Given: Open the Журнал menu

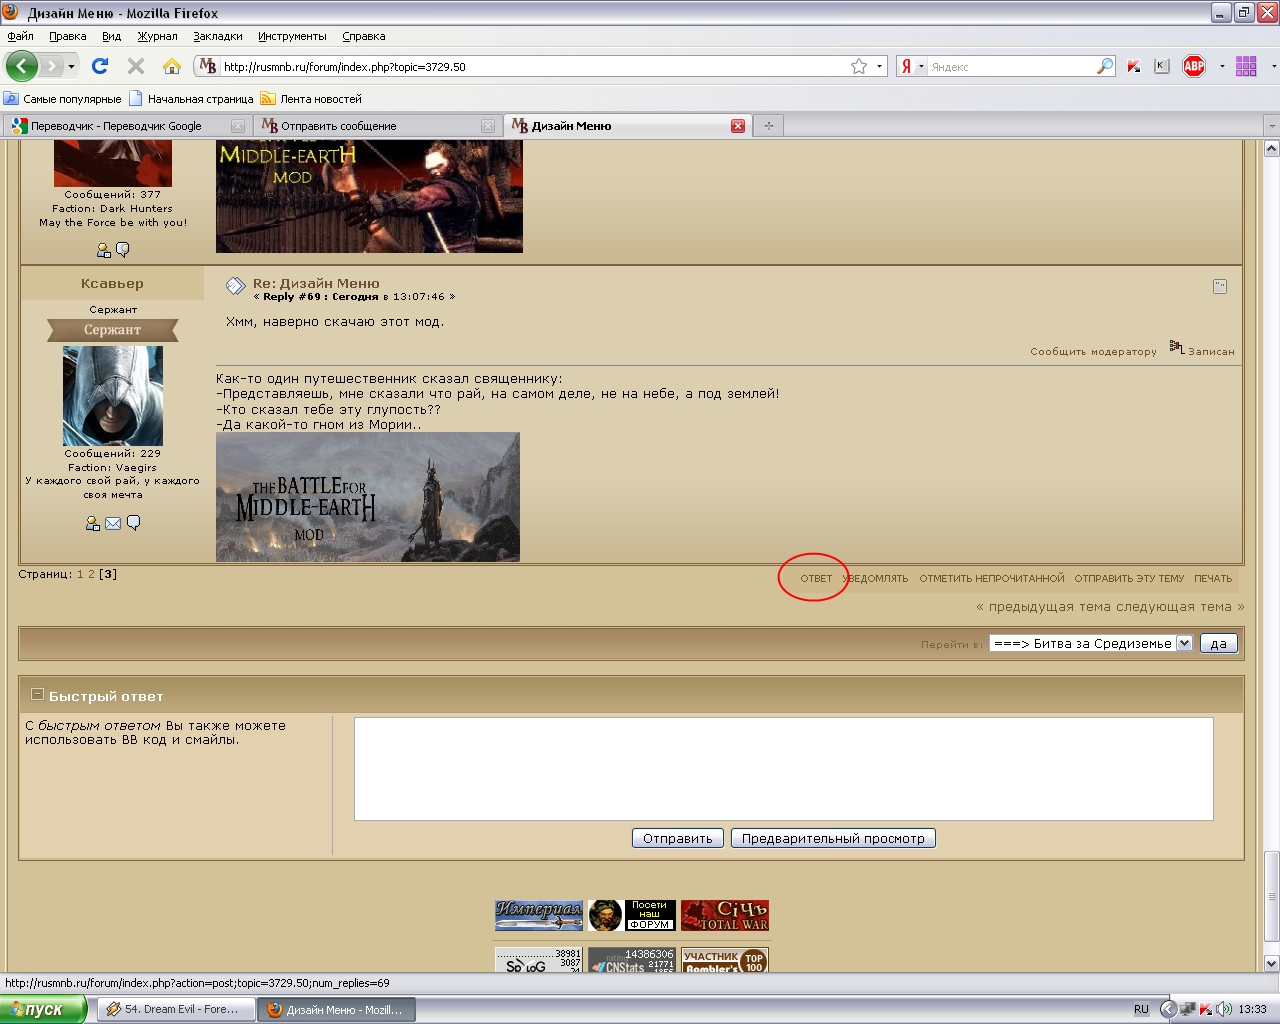Looking at the screenshot, I should (157, 36).
